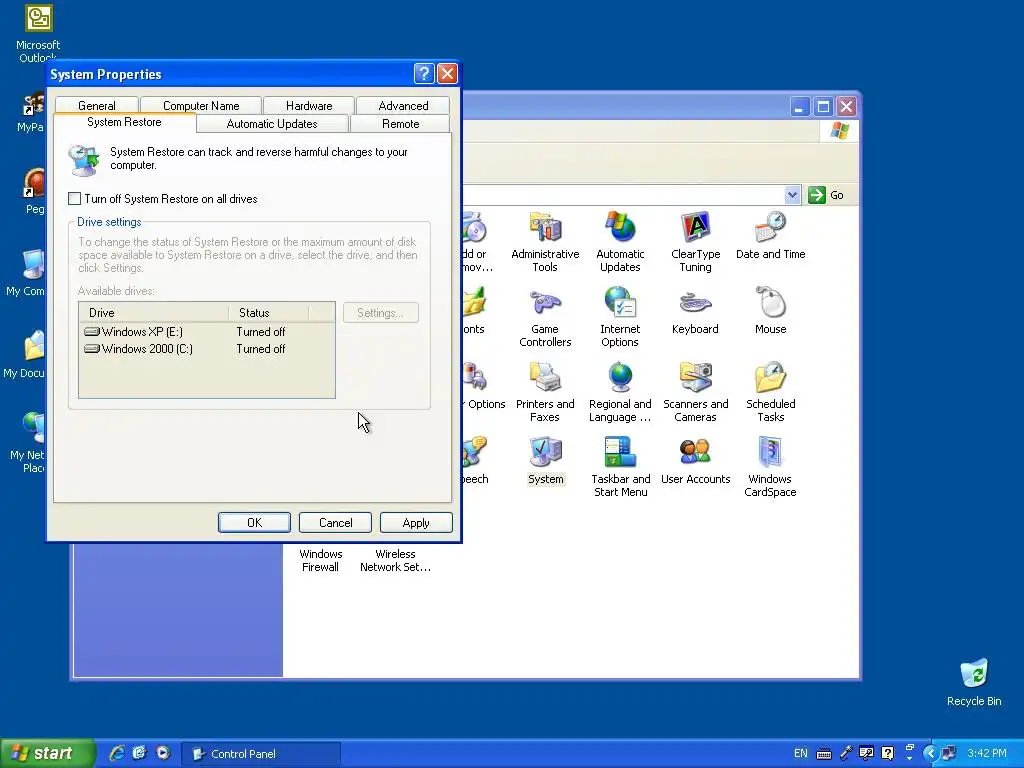Click the 3:42 PM taskbar clock
The width and height of the screenshot is (1024, 768).
pos(987,753)
